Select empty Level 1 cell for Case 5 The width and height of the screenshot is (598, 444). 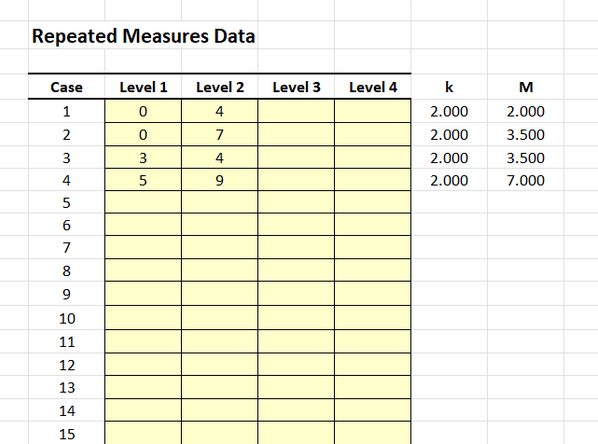[x=143, y=202]
